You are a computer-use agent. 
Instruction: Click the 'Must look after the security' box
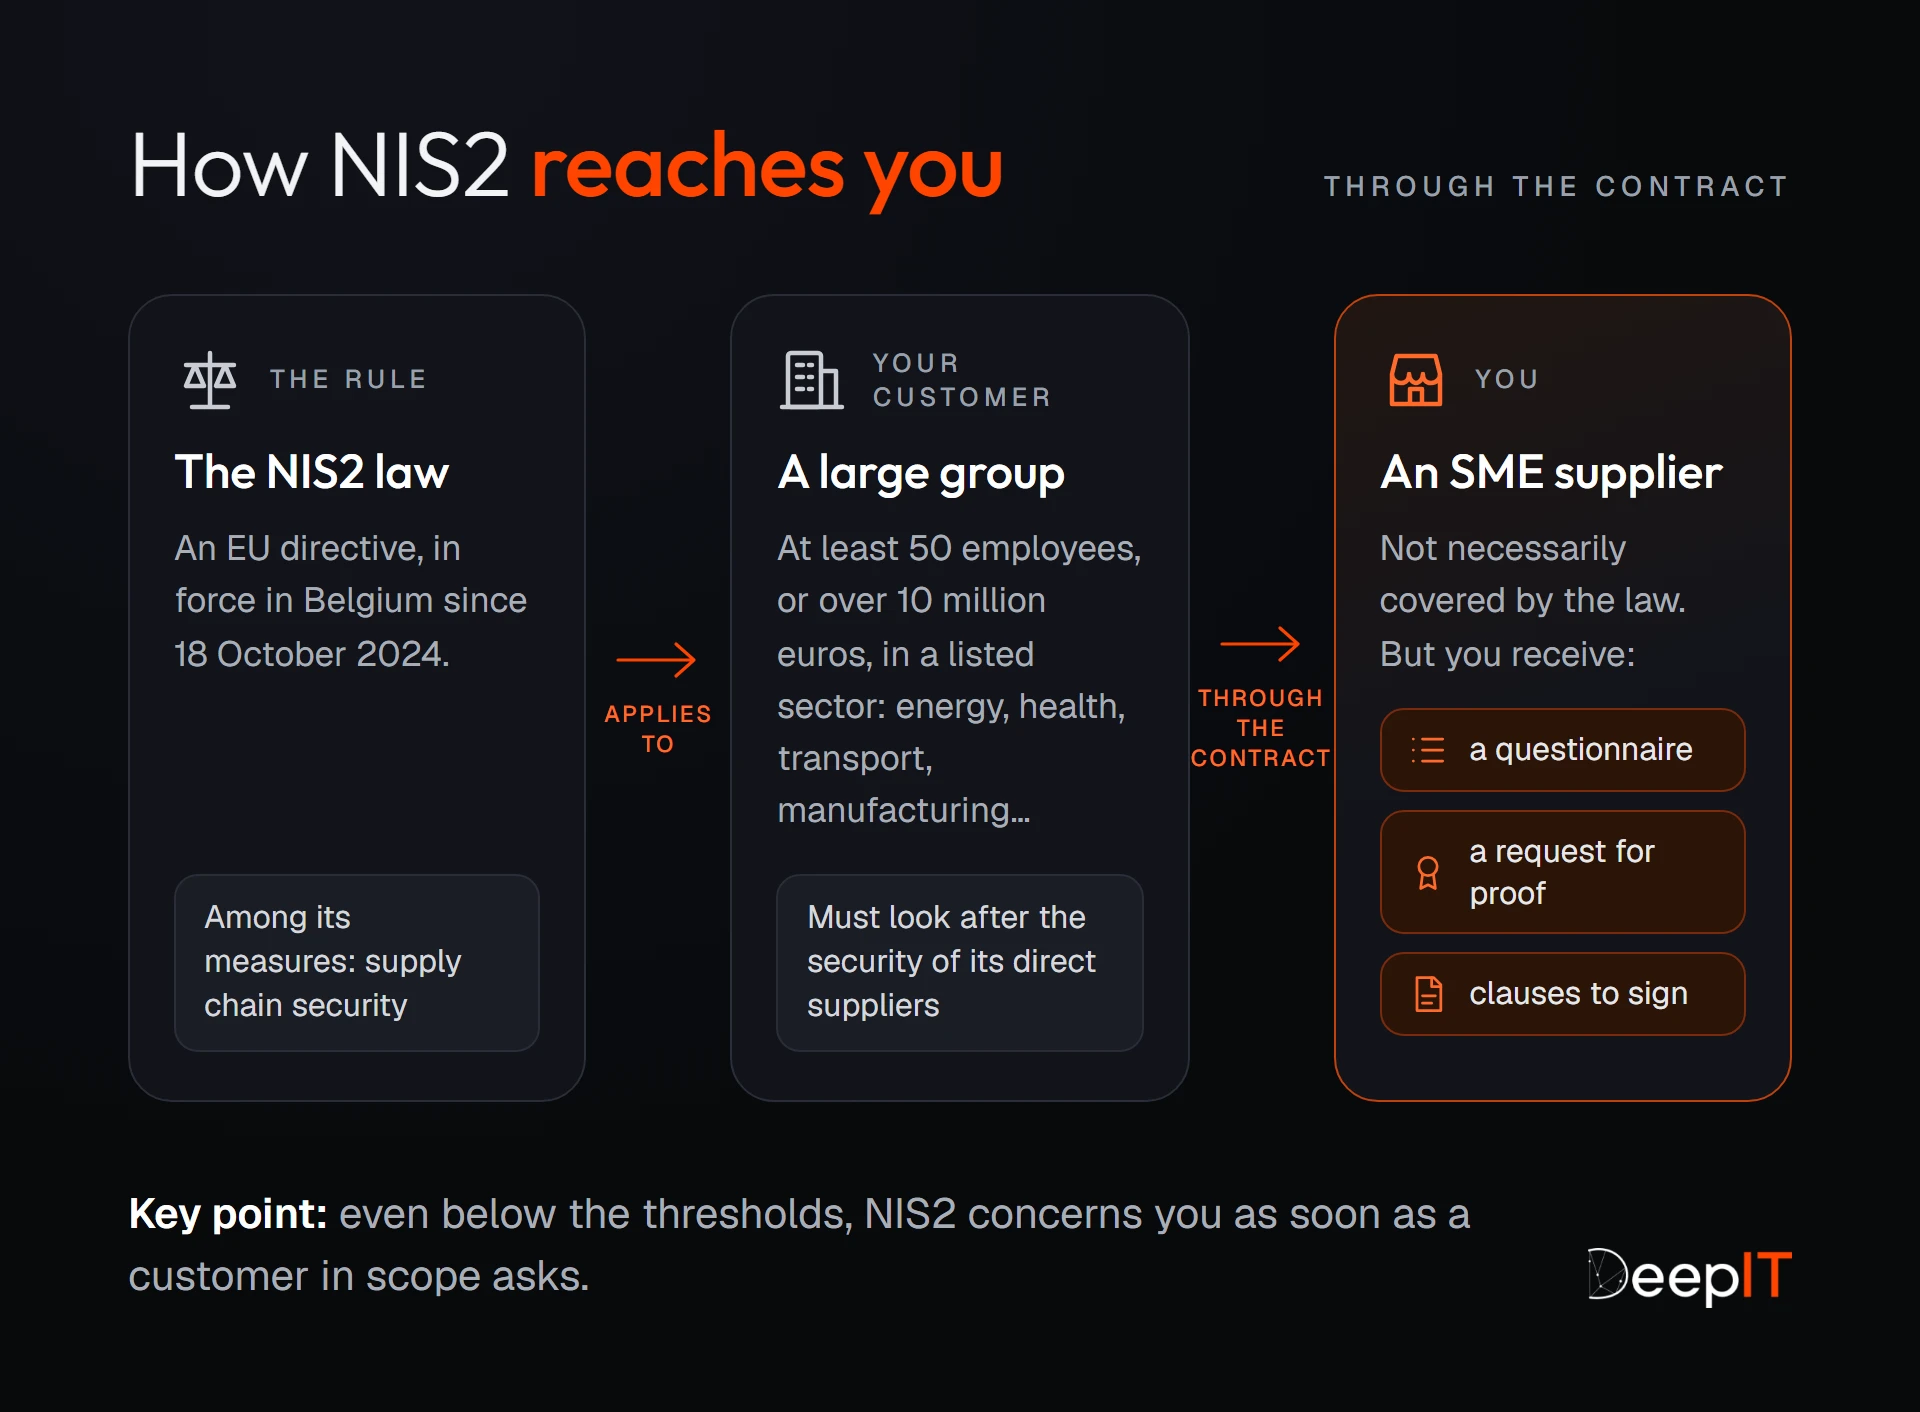coord(960,962)
